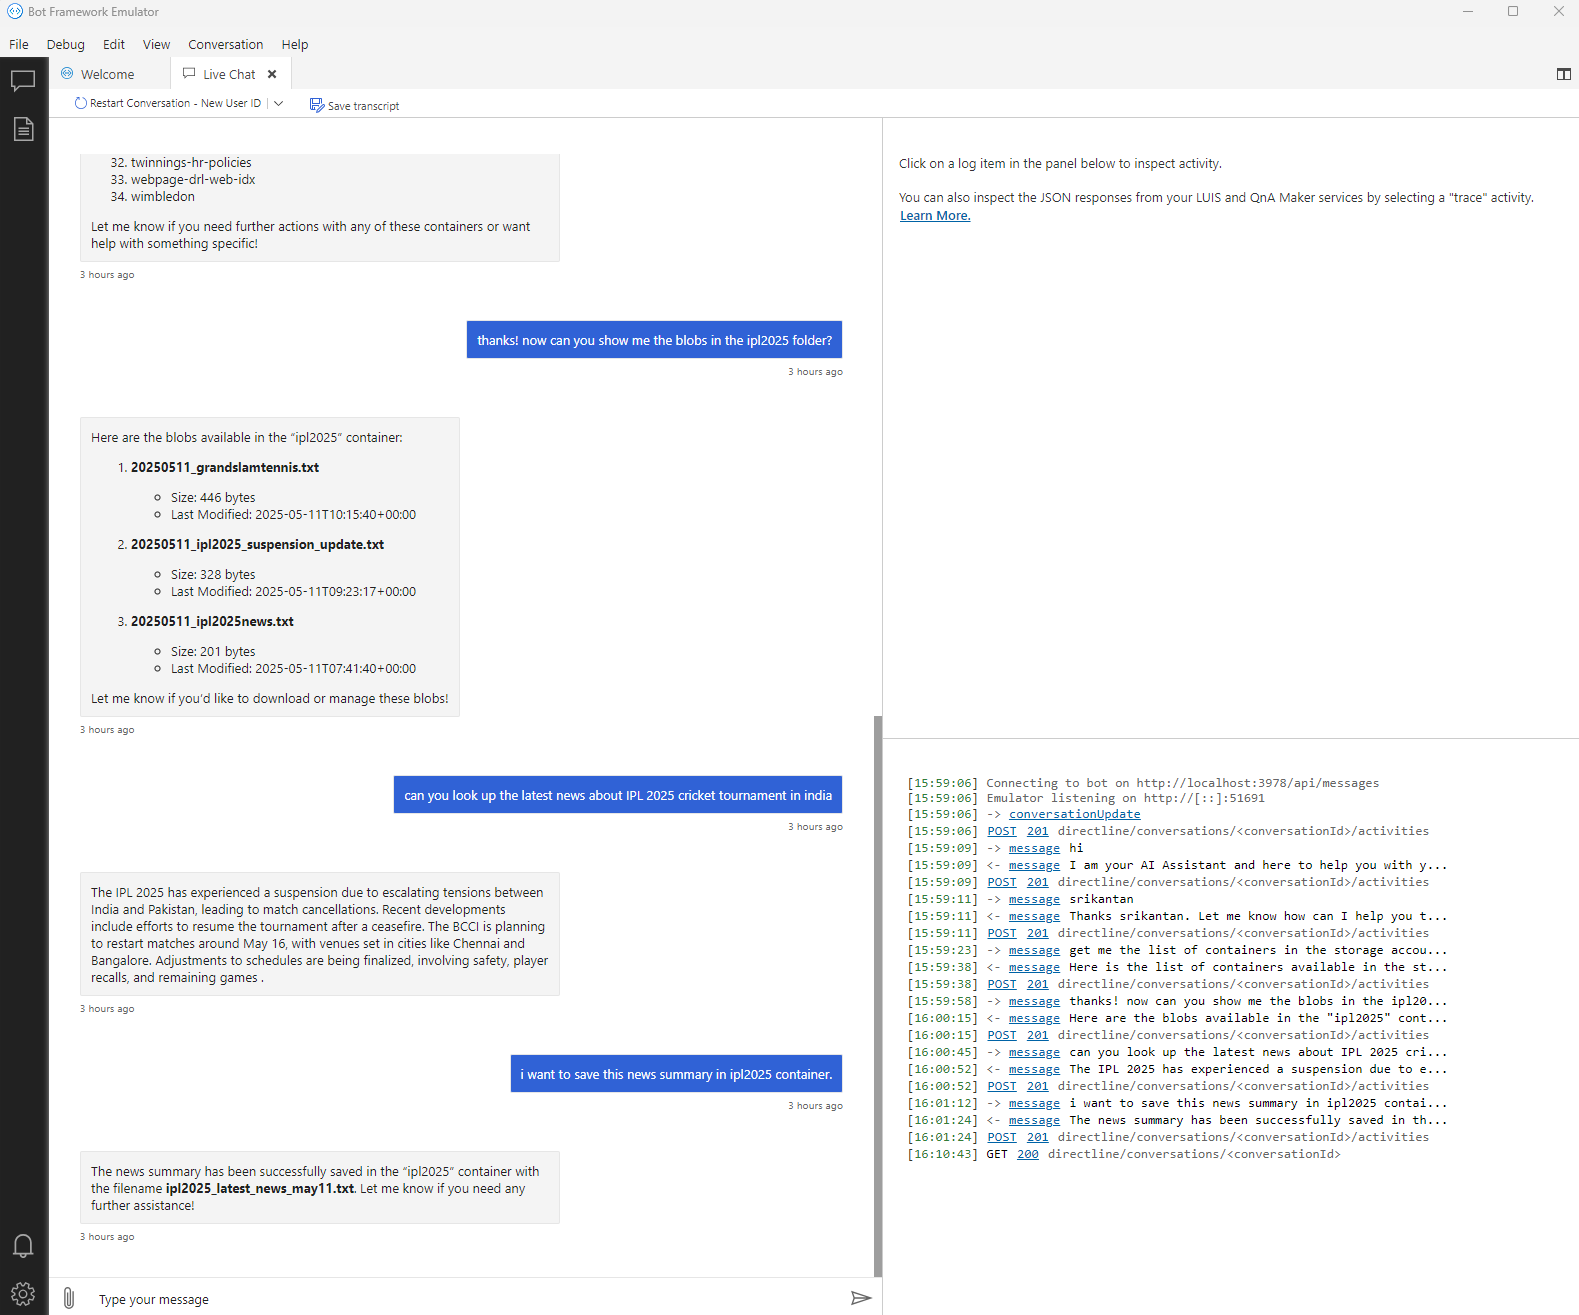Click POST link at 15:59:06 log entry
Viewport: 1579px width, 1315px height.
[x=1002, y=831]
